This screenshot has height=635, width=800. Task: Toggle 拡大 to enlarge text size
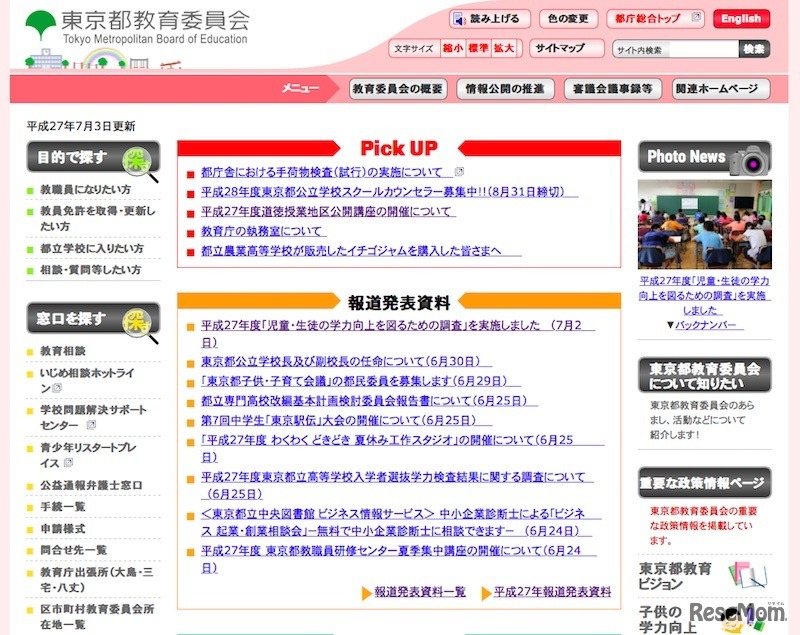pyautogui.click(x=505, y=47)
